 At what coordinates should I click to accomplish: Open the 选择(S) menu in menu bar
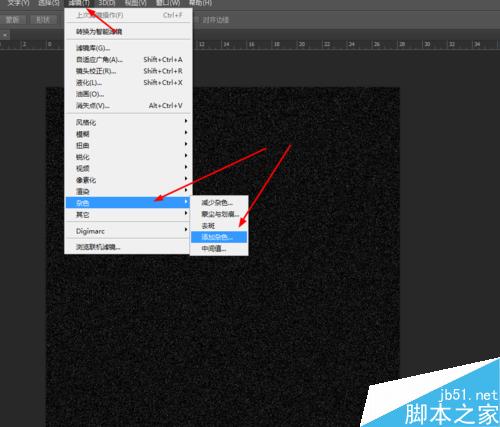[x=49, y=3]
